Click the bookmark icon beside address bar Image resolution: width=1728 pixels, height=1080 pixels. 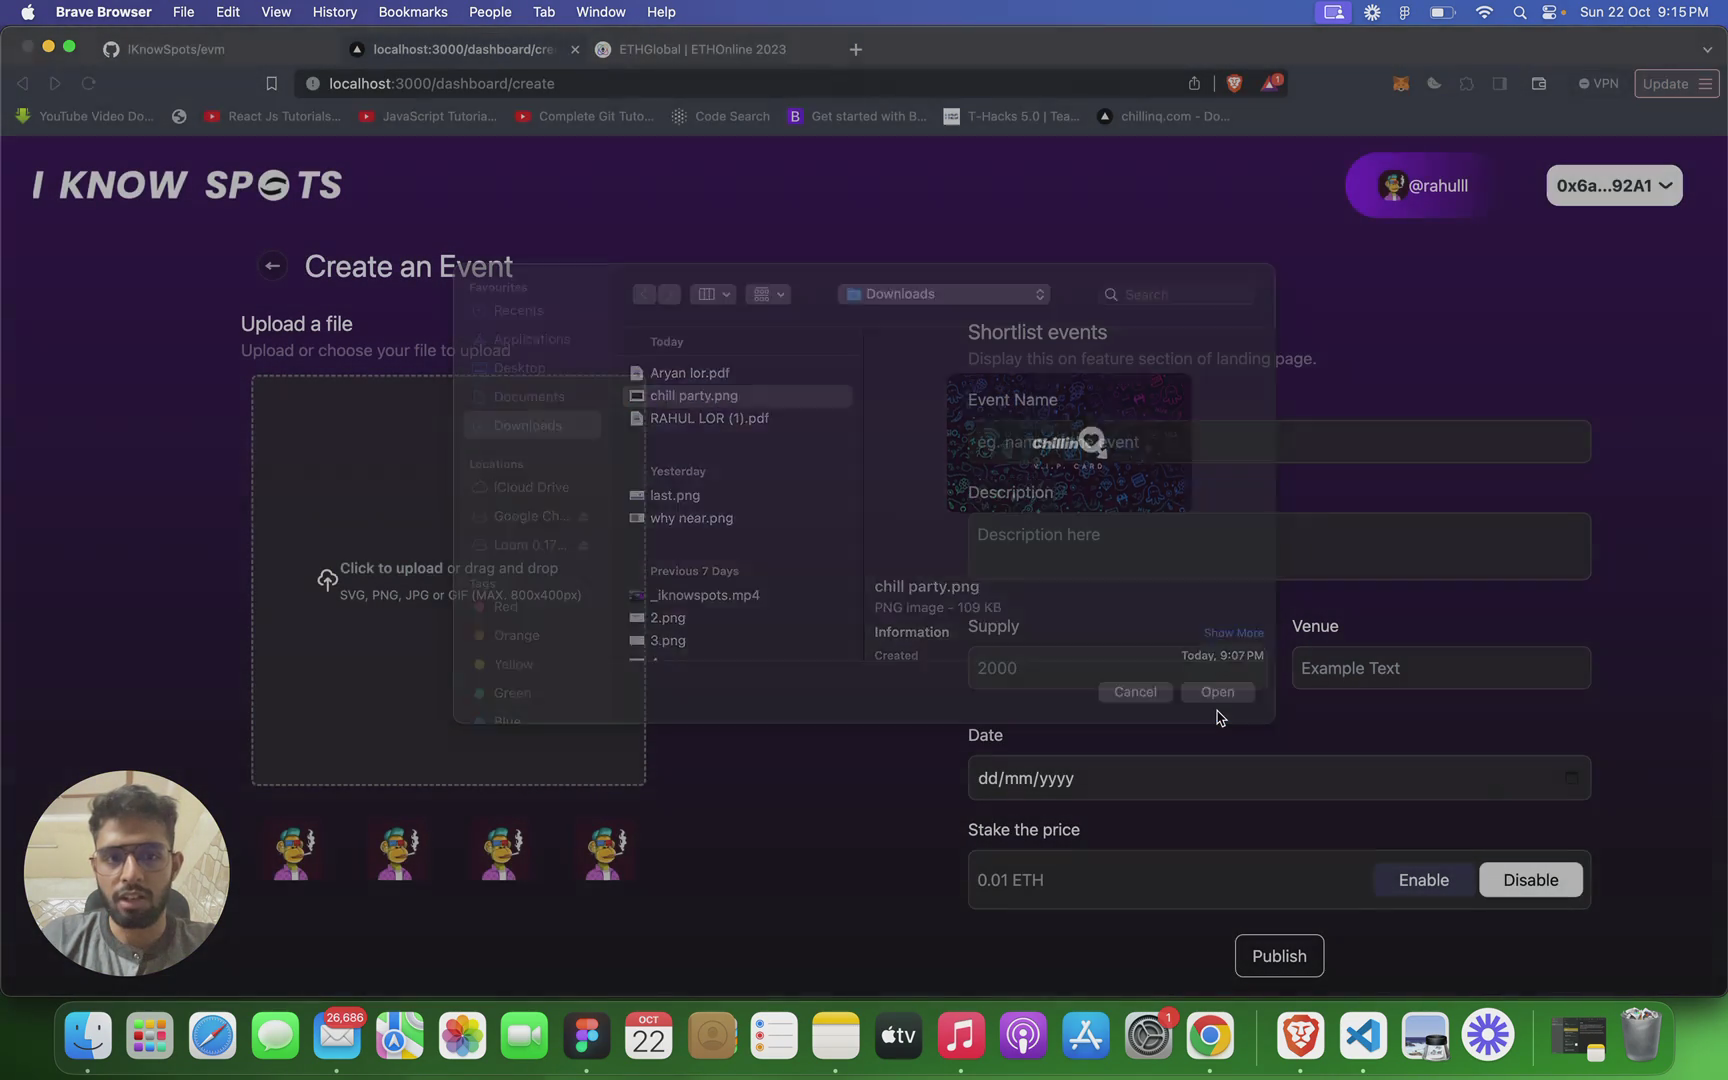click(x=271, y=84)
